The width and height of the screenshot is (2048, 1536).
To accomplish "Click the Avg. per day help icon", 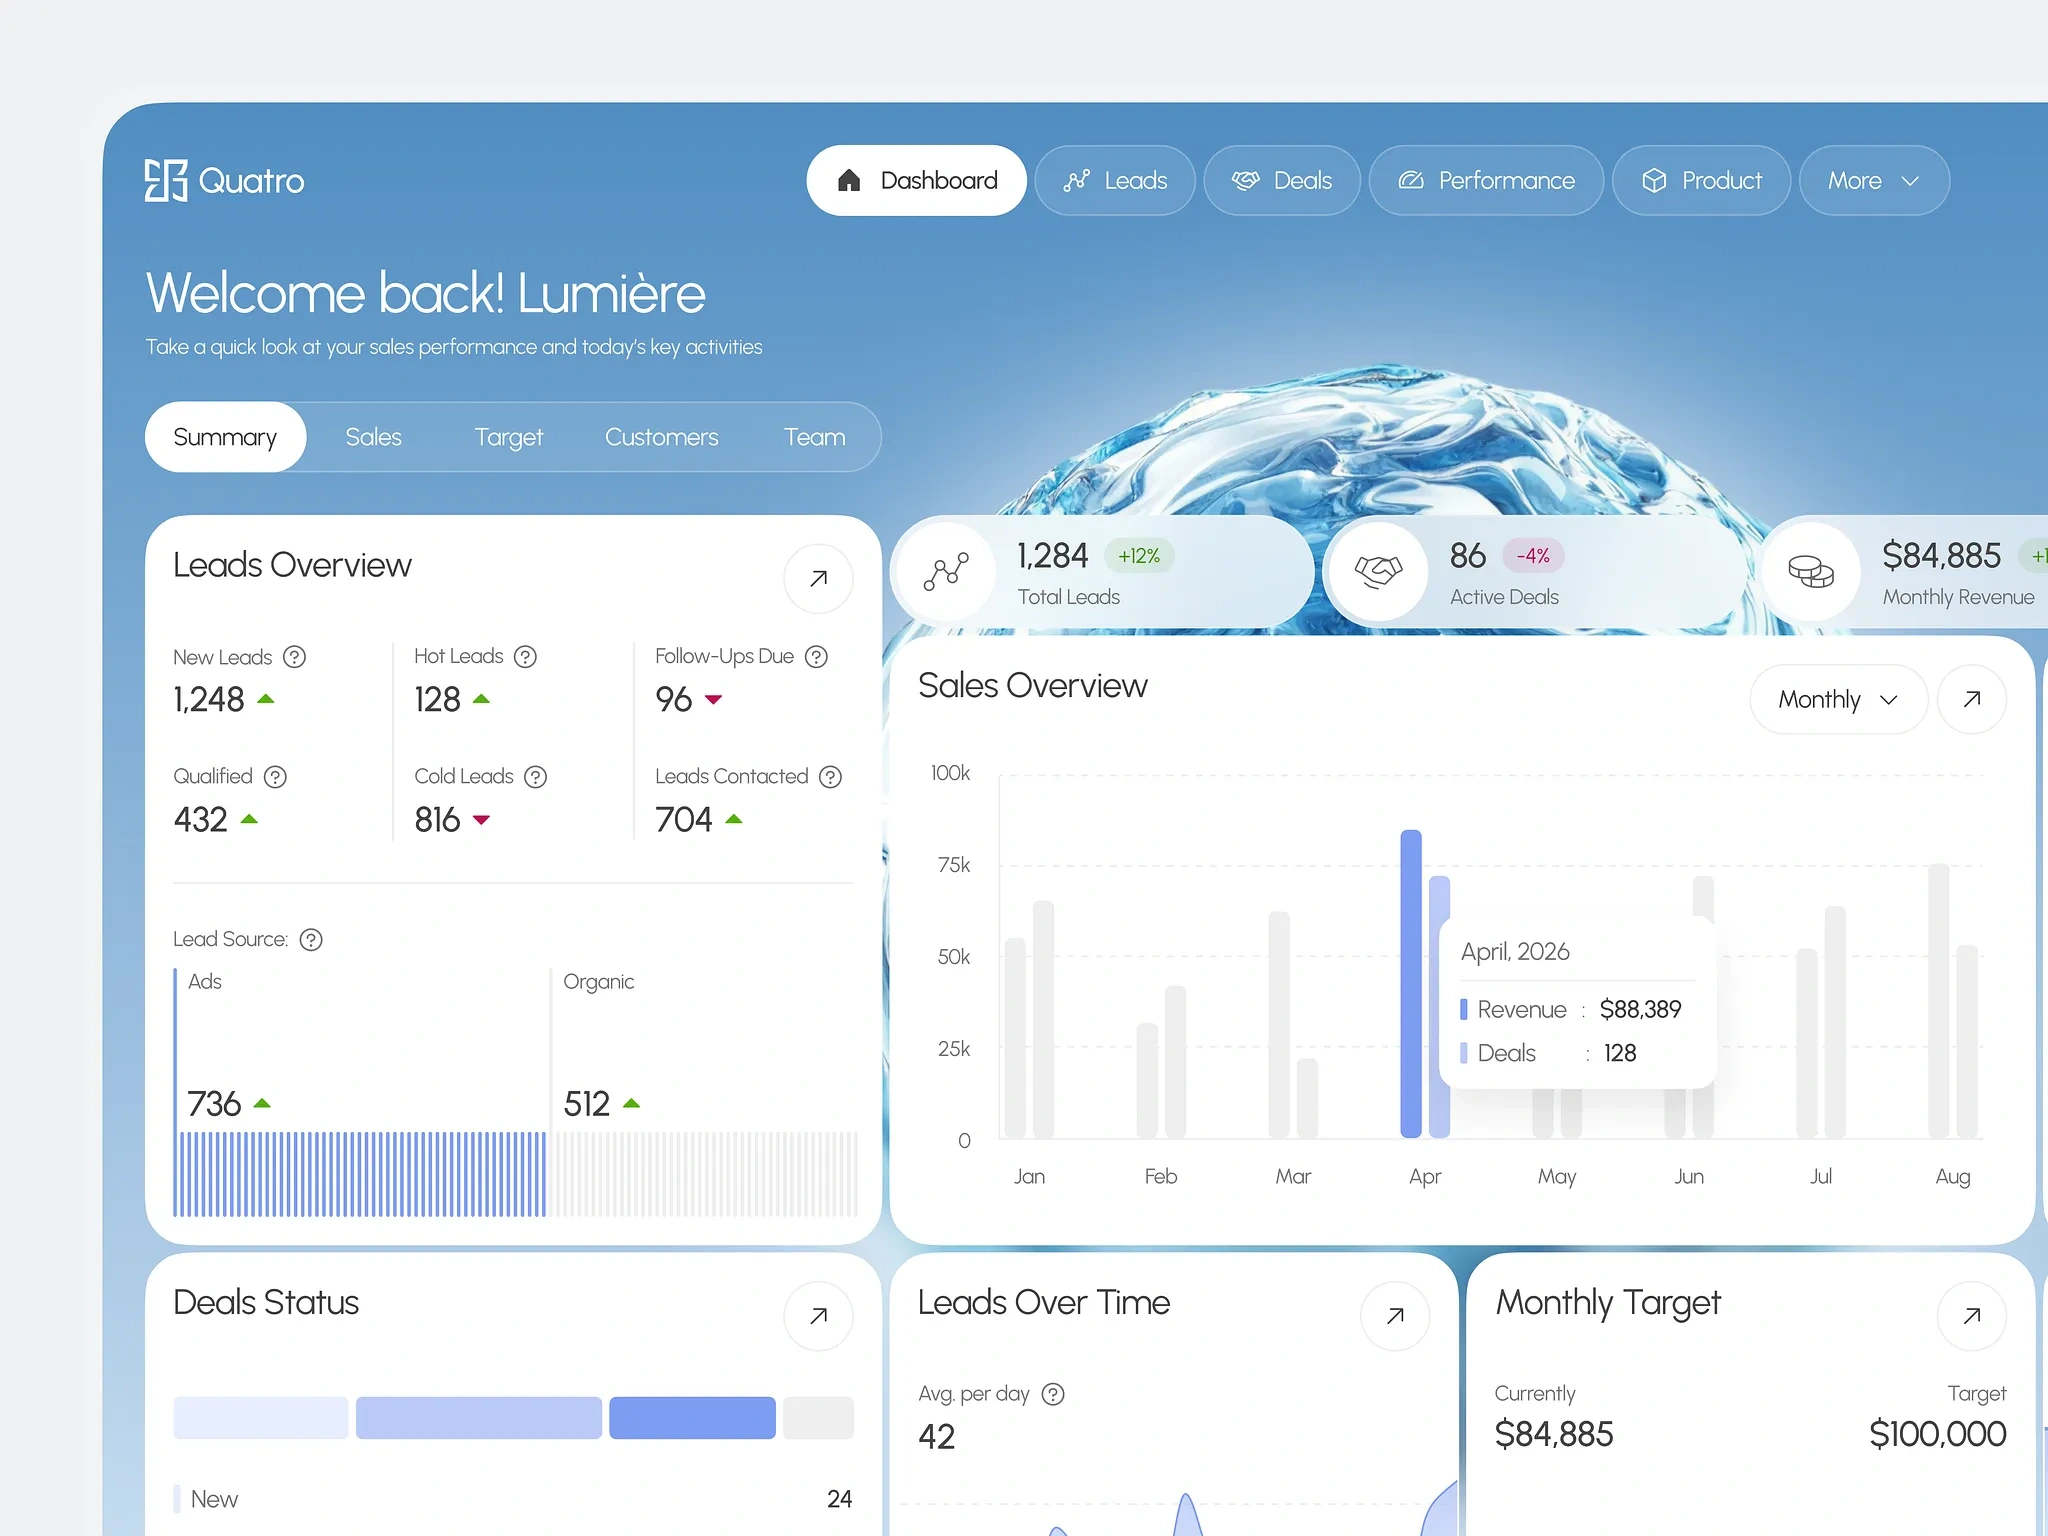I will tap(1053, 1394).
